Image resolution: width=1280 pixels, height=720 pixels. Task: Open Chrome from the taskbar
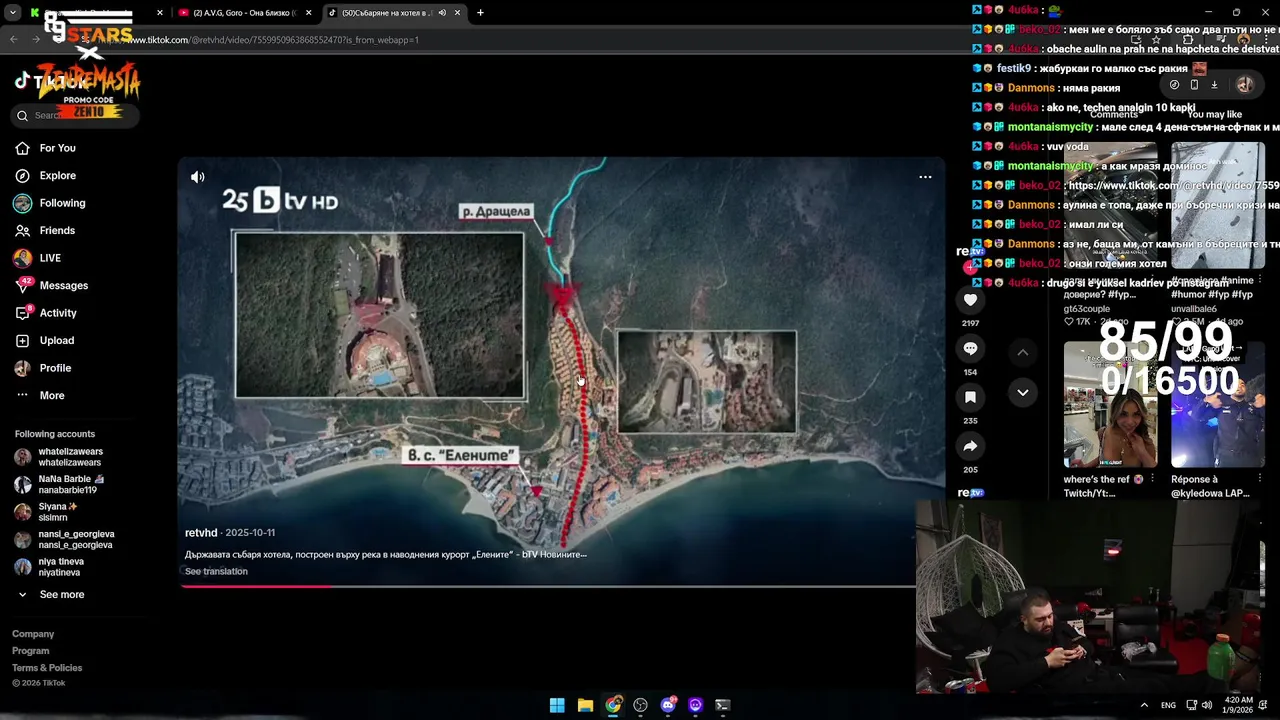[613, 705]
